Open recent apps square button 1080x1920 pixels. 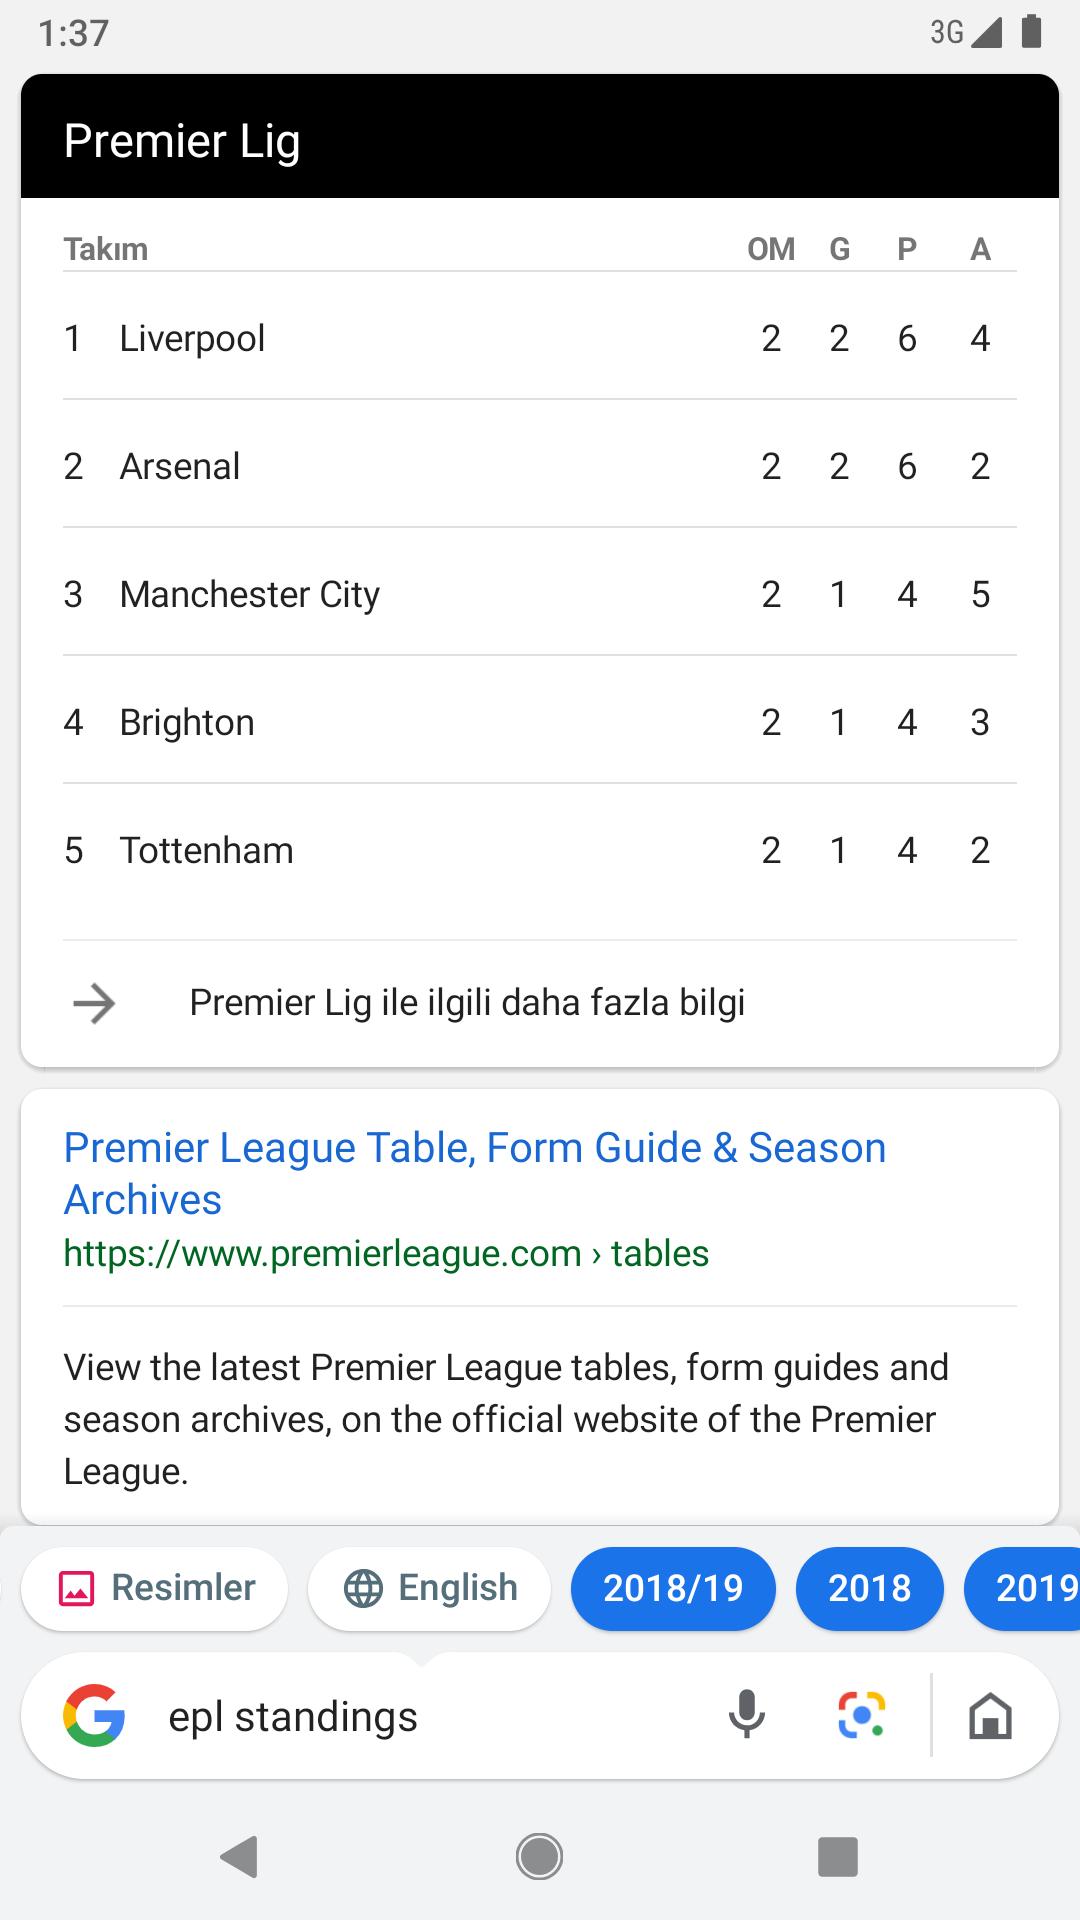tap(838, 1857)
